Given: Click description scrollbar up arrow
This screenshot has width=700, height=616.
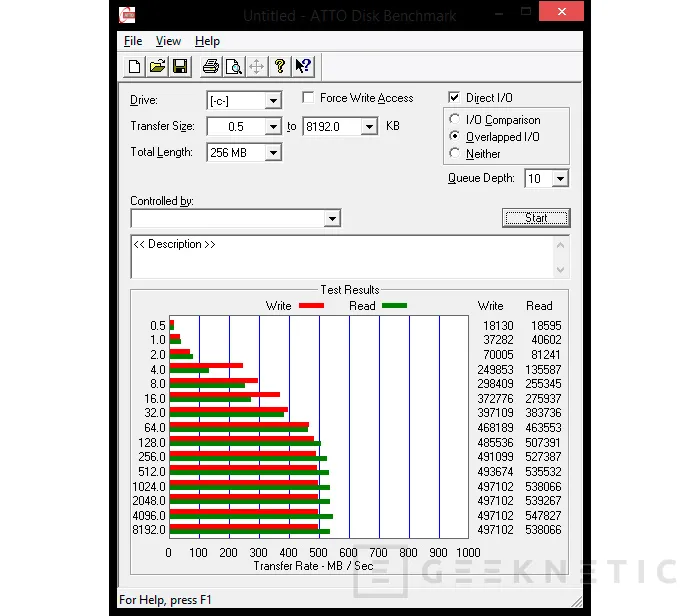Looking at the screenshot, I should pos(561,245).
